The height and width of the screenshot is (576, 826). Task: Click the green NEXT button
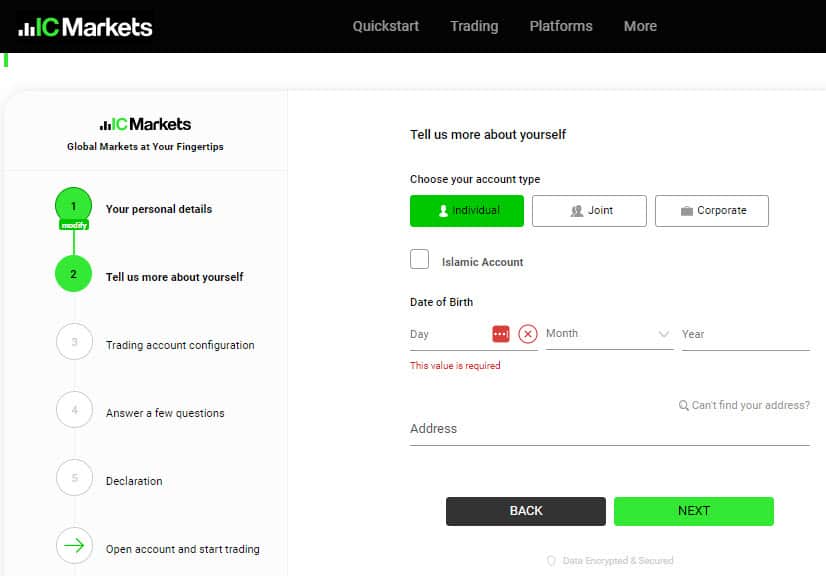pyautogui.click(x=694, y=511)
